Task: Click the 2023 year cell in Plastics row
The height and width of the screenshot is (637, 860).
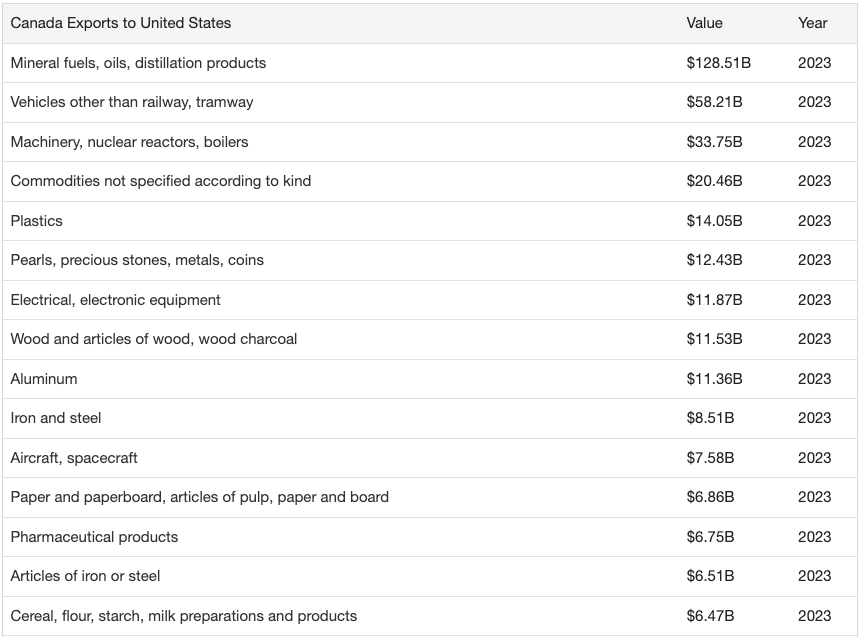Action: coord(814,221)
